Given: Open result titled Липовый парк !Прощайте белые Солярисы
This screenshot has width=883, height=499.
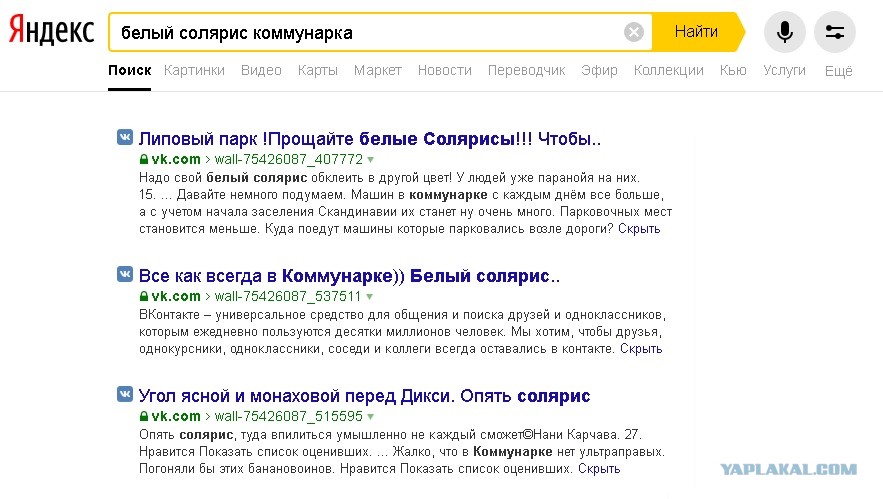Looking at the screenshot, I should [x=370, y=139].
